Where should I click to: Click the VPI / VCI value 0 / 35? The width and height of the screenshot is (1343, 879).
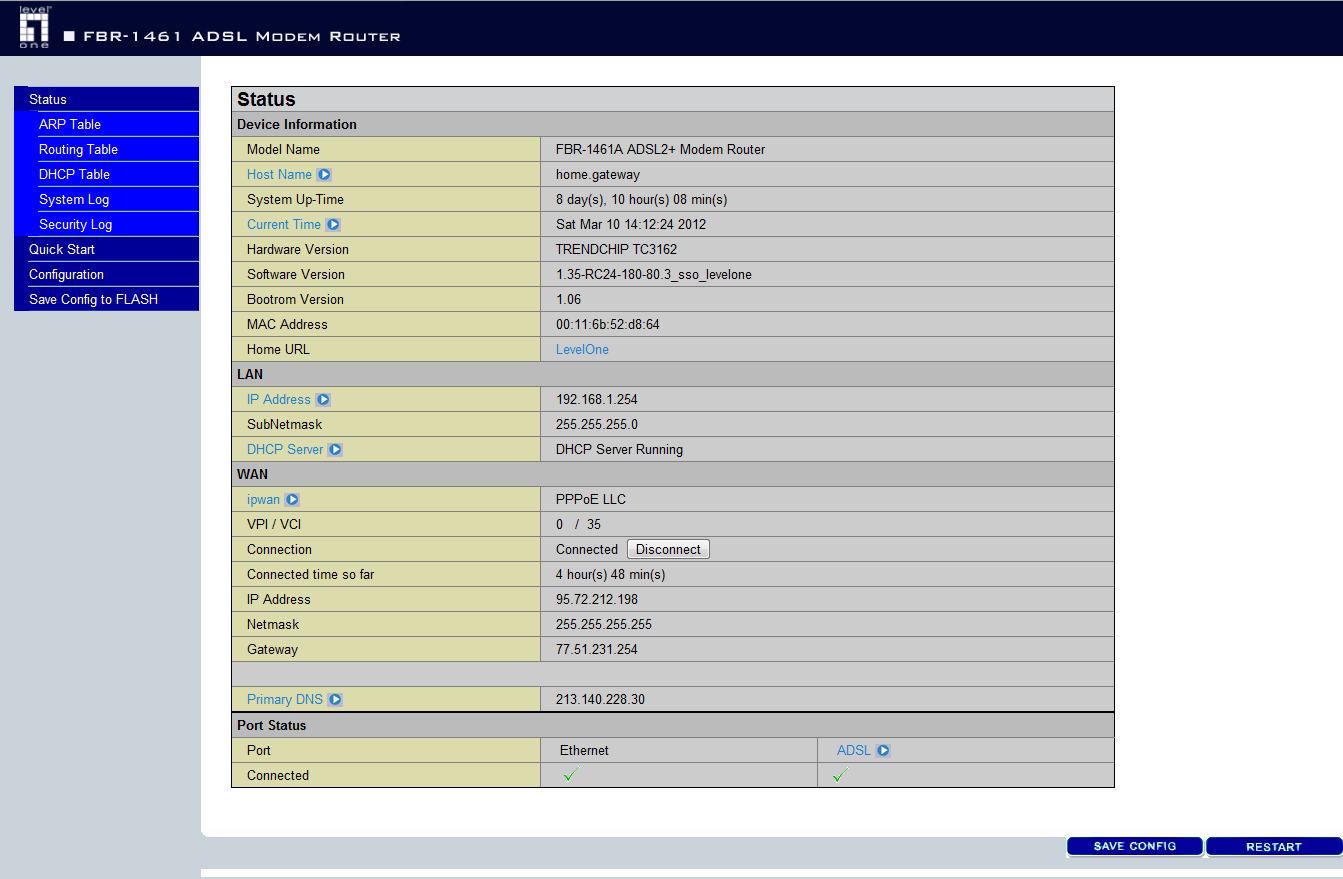(x=579, y=525)
